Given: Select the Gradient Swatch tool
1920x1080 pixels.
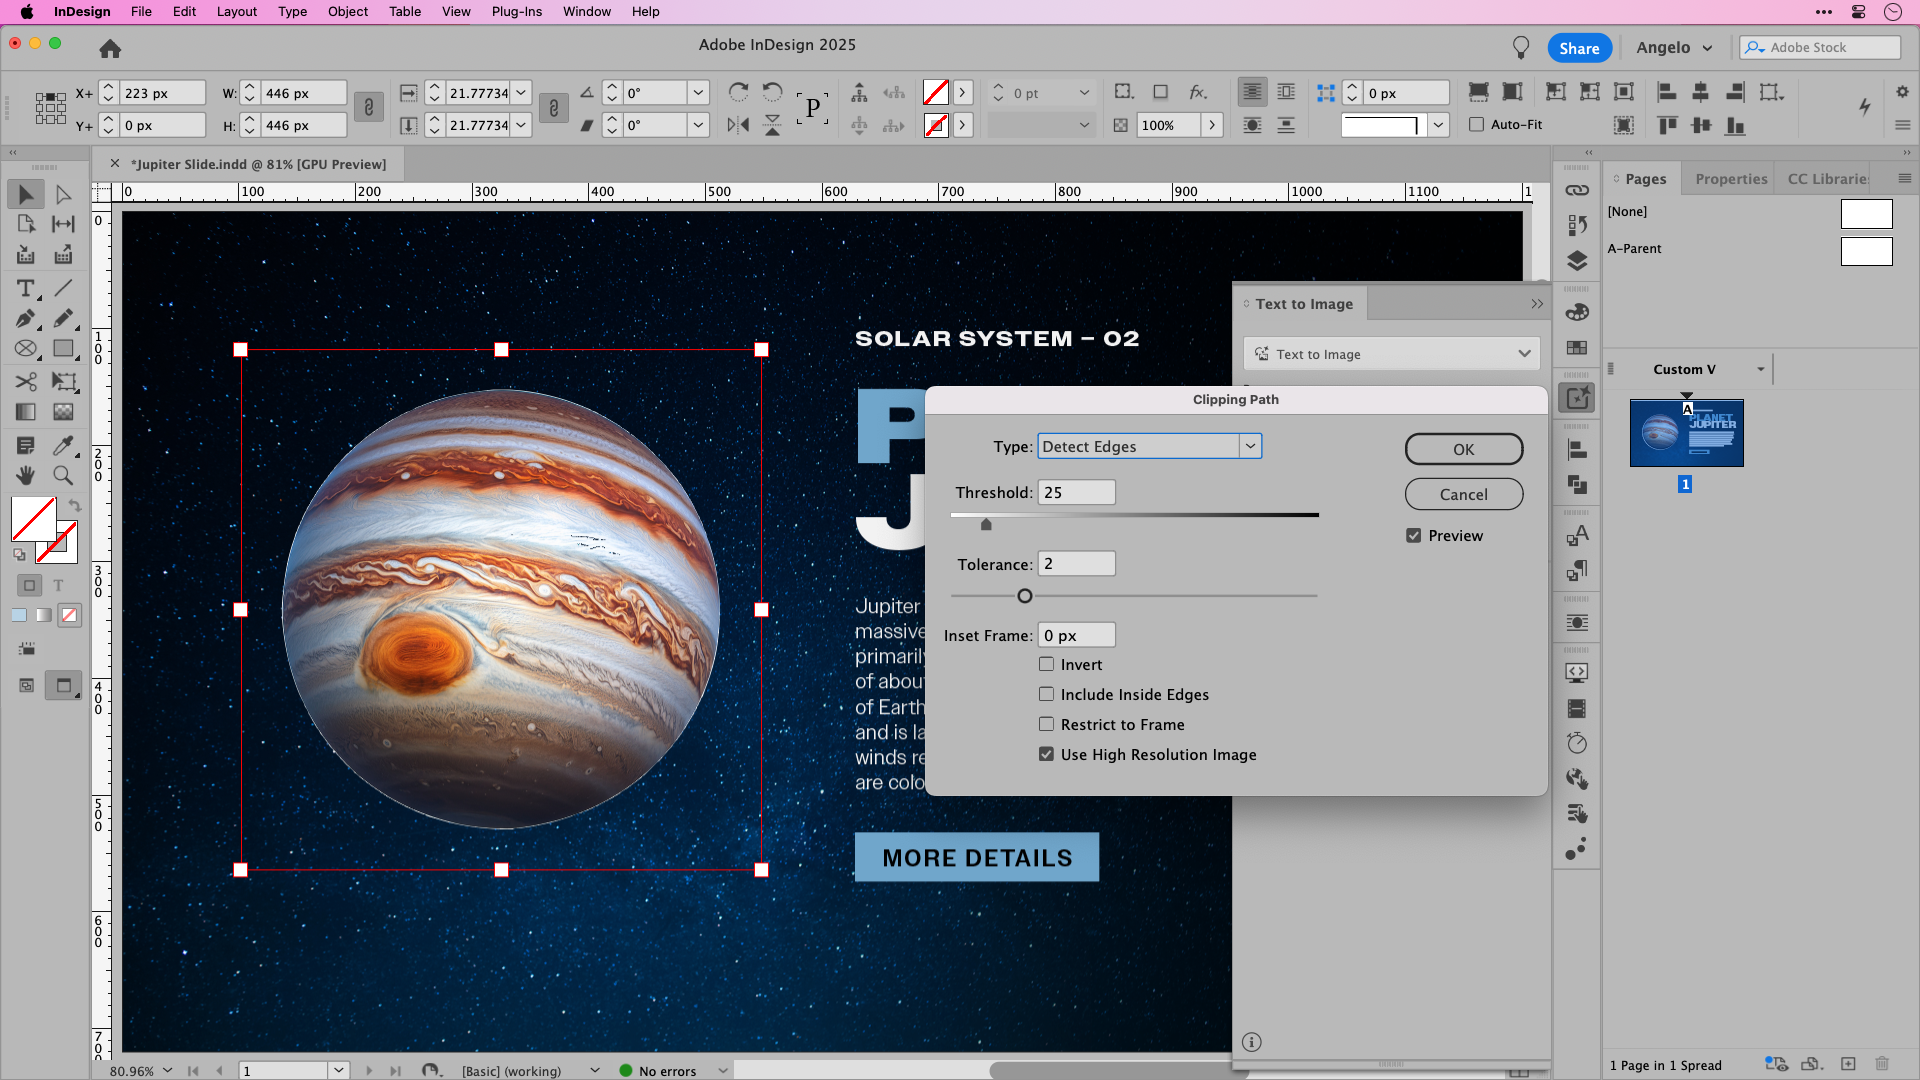Looking at the screenshot, I should [x=26, y=411].
